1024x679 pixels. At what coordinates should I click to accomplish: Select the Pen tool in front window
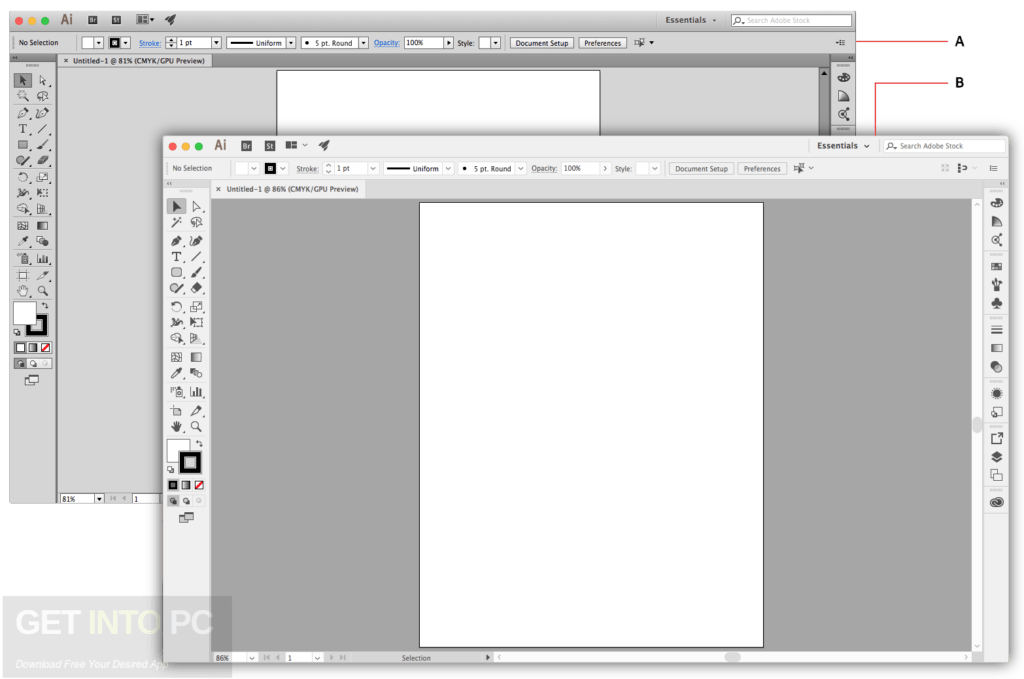(176, 241)
